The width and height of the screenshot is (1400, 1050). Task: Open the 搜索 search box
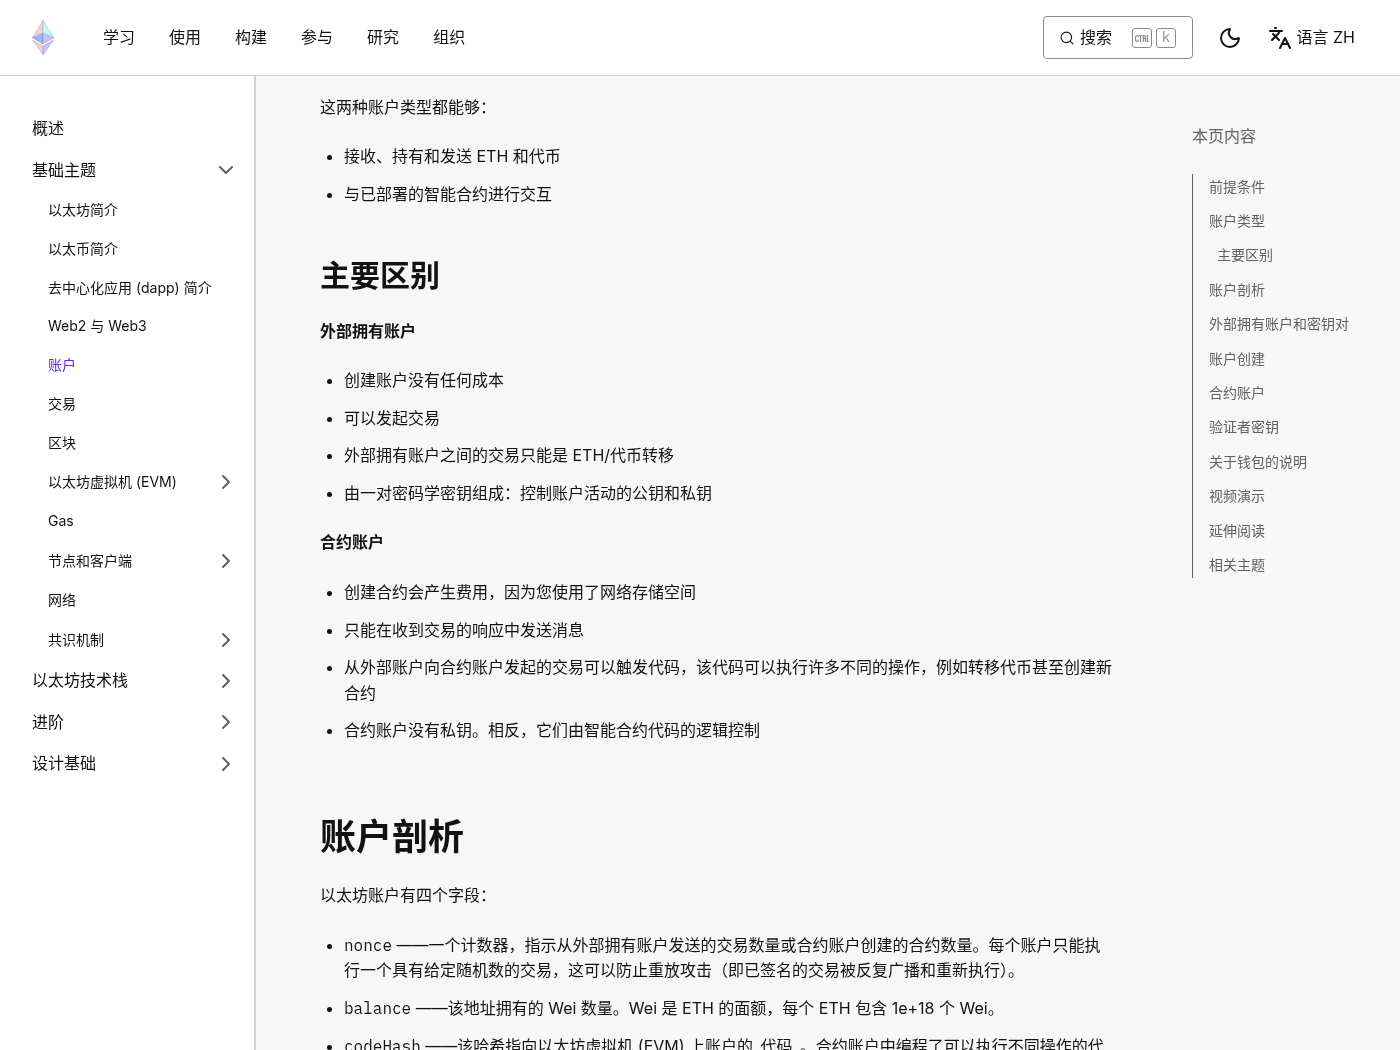point(1118,38)
